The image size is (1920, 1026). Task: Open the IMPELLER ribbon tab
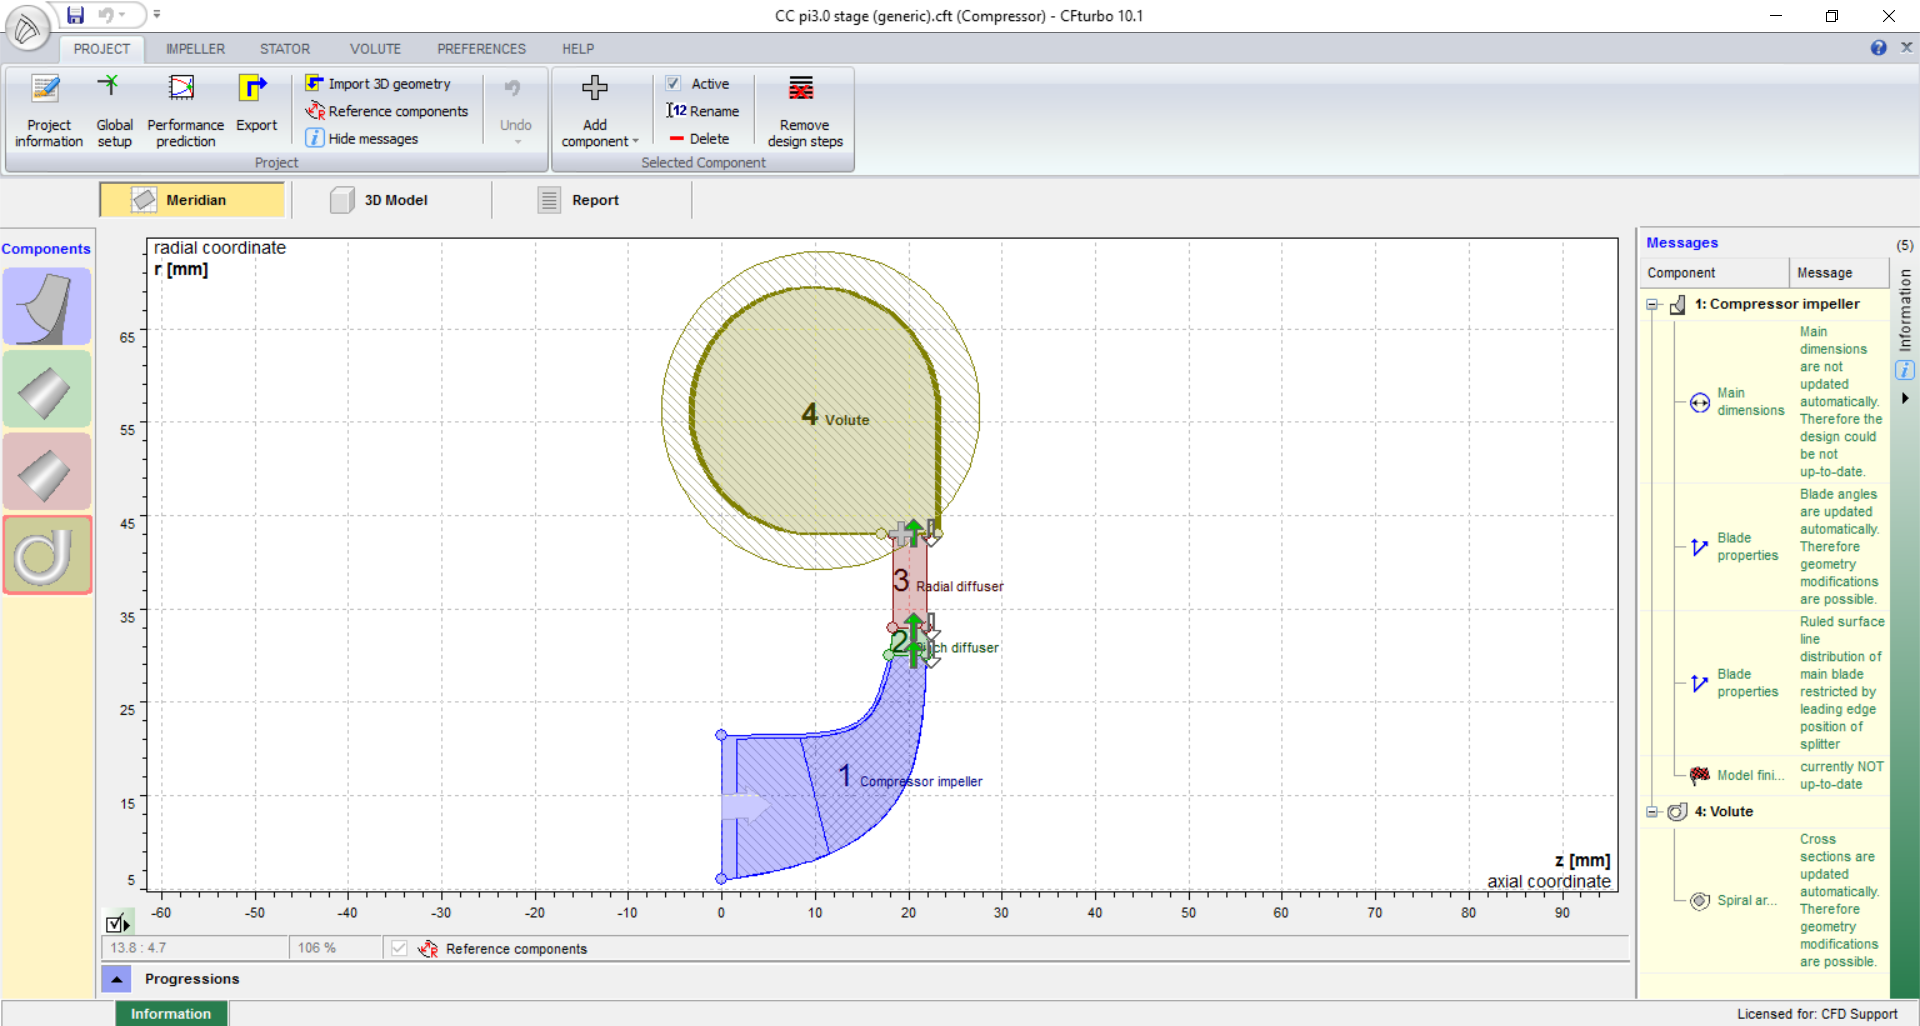tap(195, 48)
